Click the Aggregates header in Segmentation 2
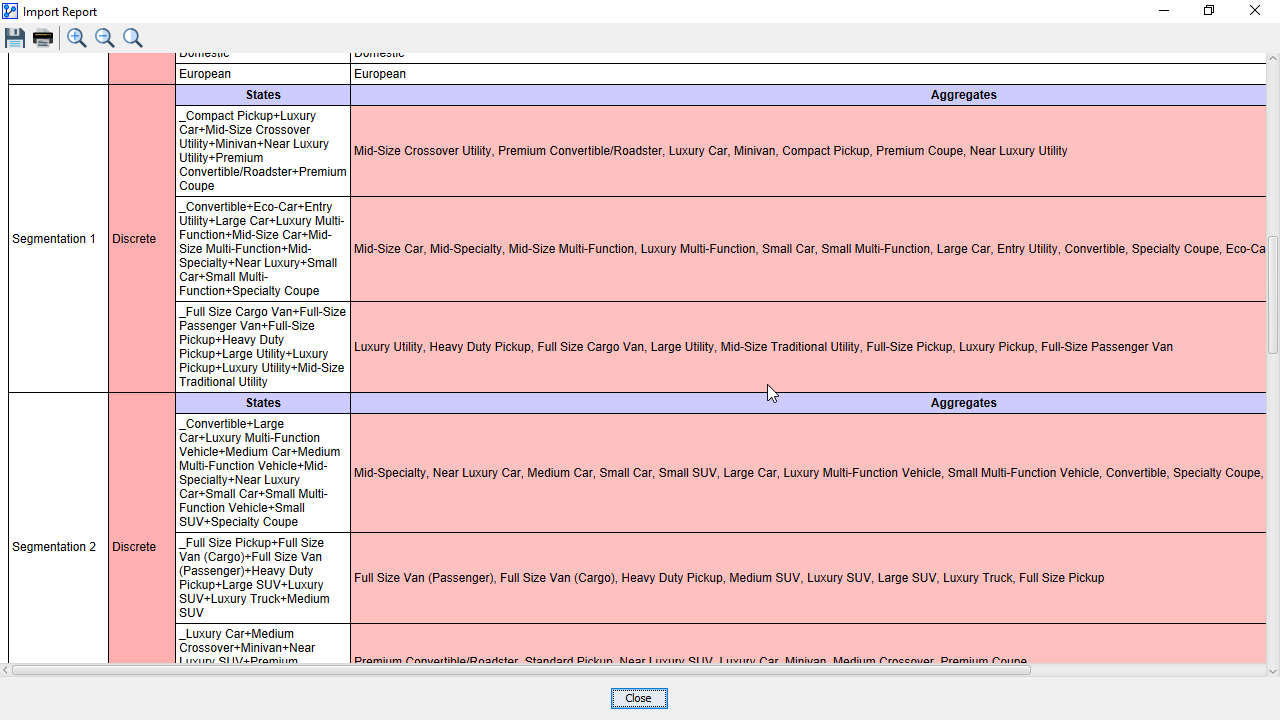Screen dimensions: 1280x720 (x=808, y=403)
